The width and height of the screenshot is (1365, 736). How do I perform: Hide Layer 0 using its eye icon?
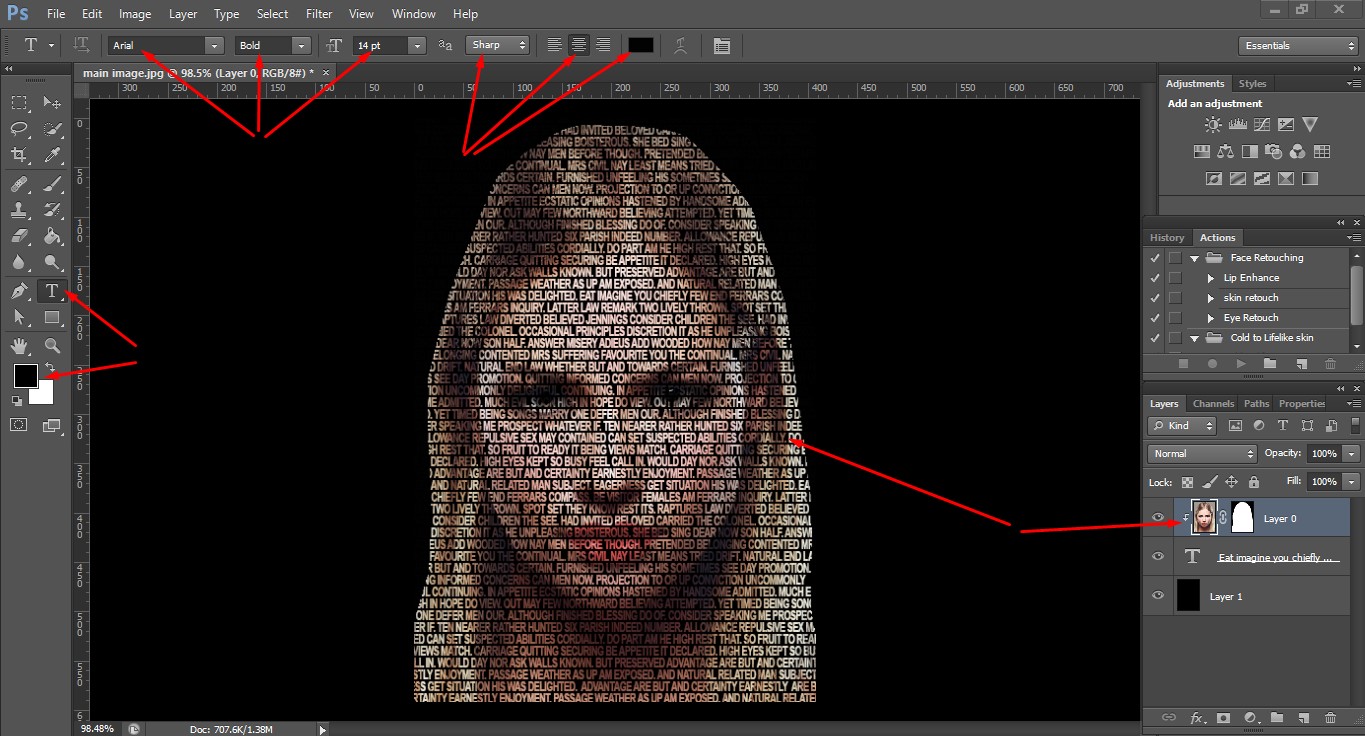tap(1158, 518)
